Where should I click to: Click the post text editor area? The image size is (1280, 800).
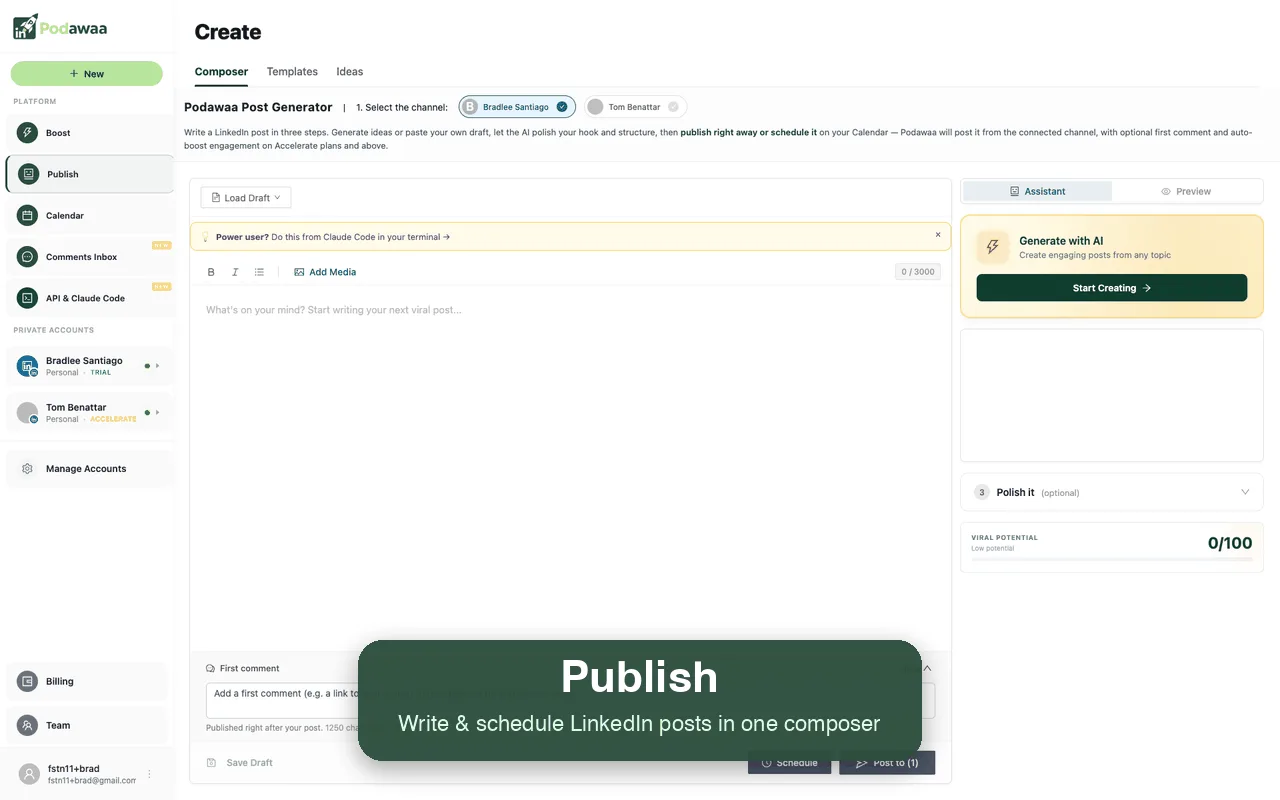570,470
